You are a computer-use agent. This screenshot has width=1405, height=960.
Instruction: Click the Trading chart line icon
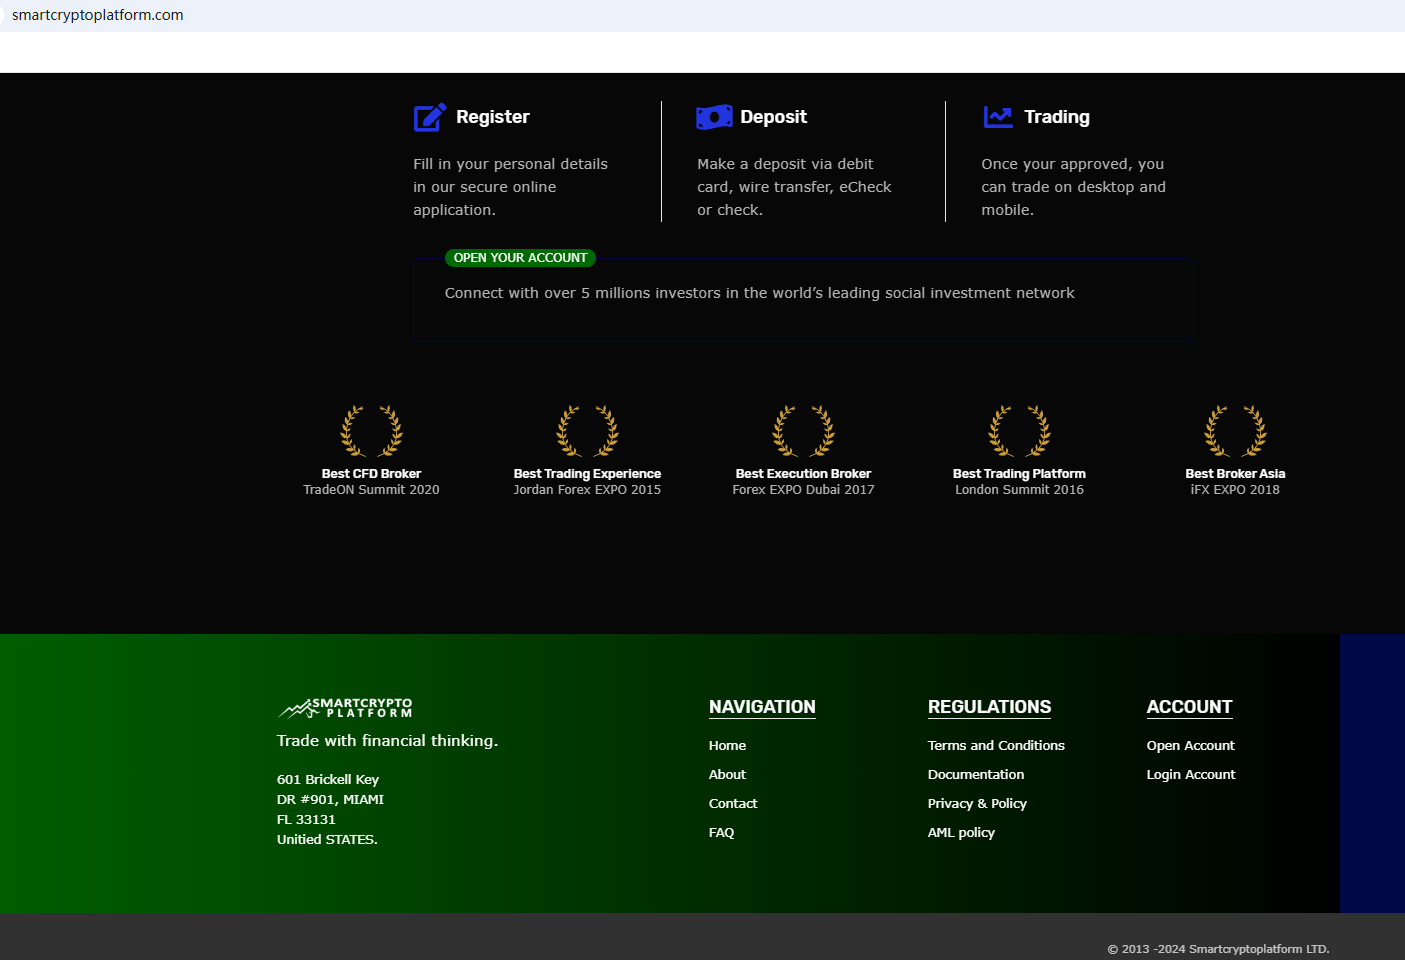[998, 117]
